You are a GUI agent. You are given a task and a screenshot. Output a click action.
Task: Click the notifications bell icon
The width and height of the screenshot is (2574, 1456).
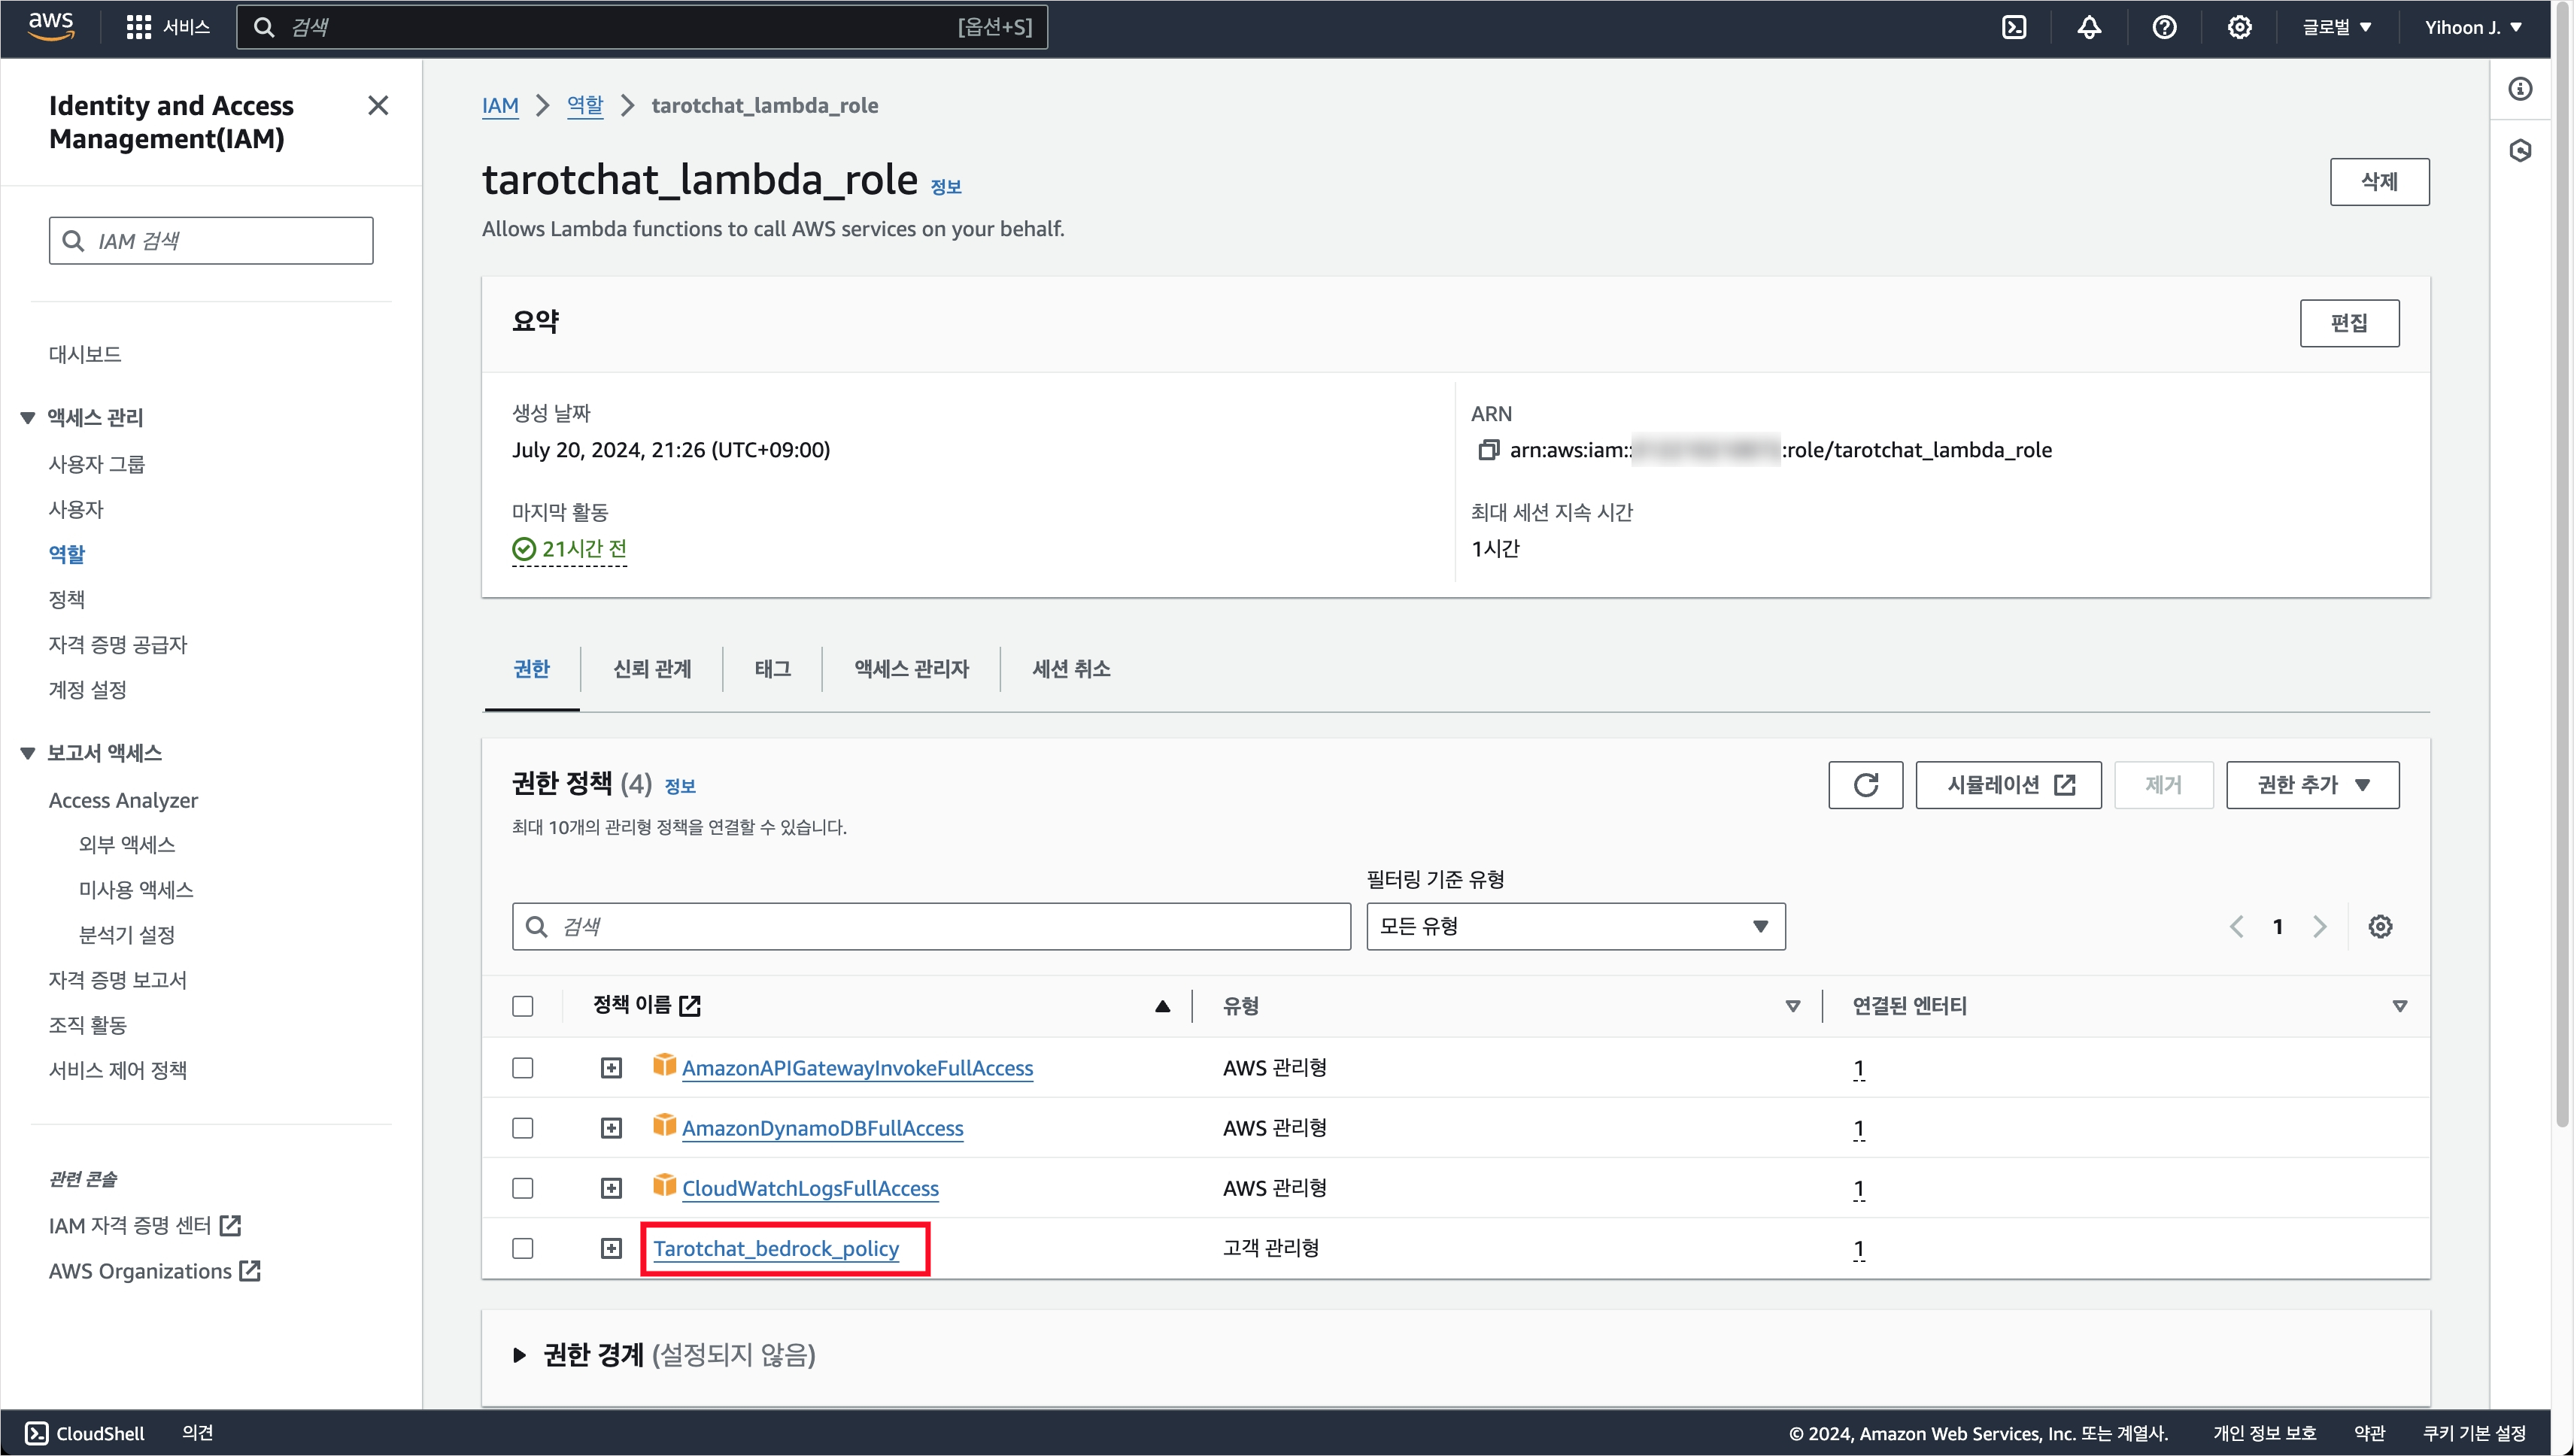point(2089,27)
